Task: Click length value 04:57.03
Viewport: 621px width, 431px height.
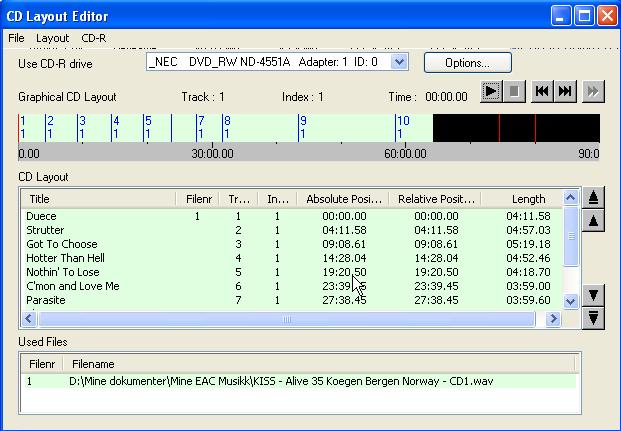Action: 528,230
